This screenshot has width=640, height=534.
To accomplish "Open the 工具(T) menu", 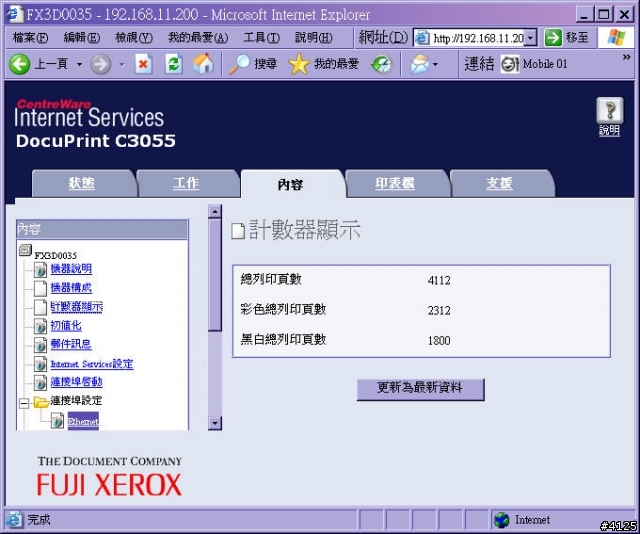I will pyautogui.click(x=262, y=38).
